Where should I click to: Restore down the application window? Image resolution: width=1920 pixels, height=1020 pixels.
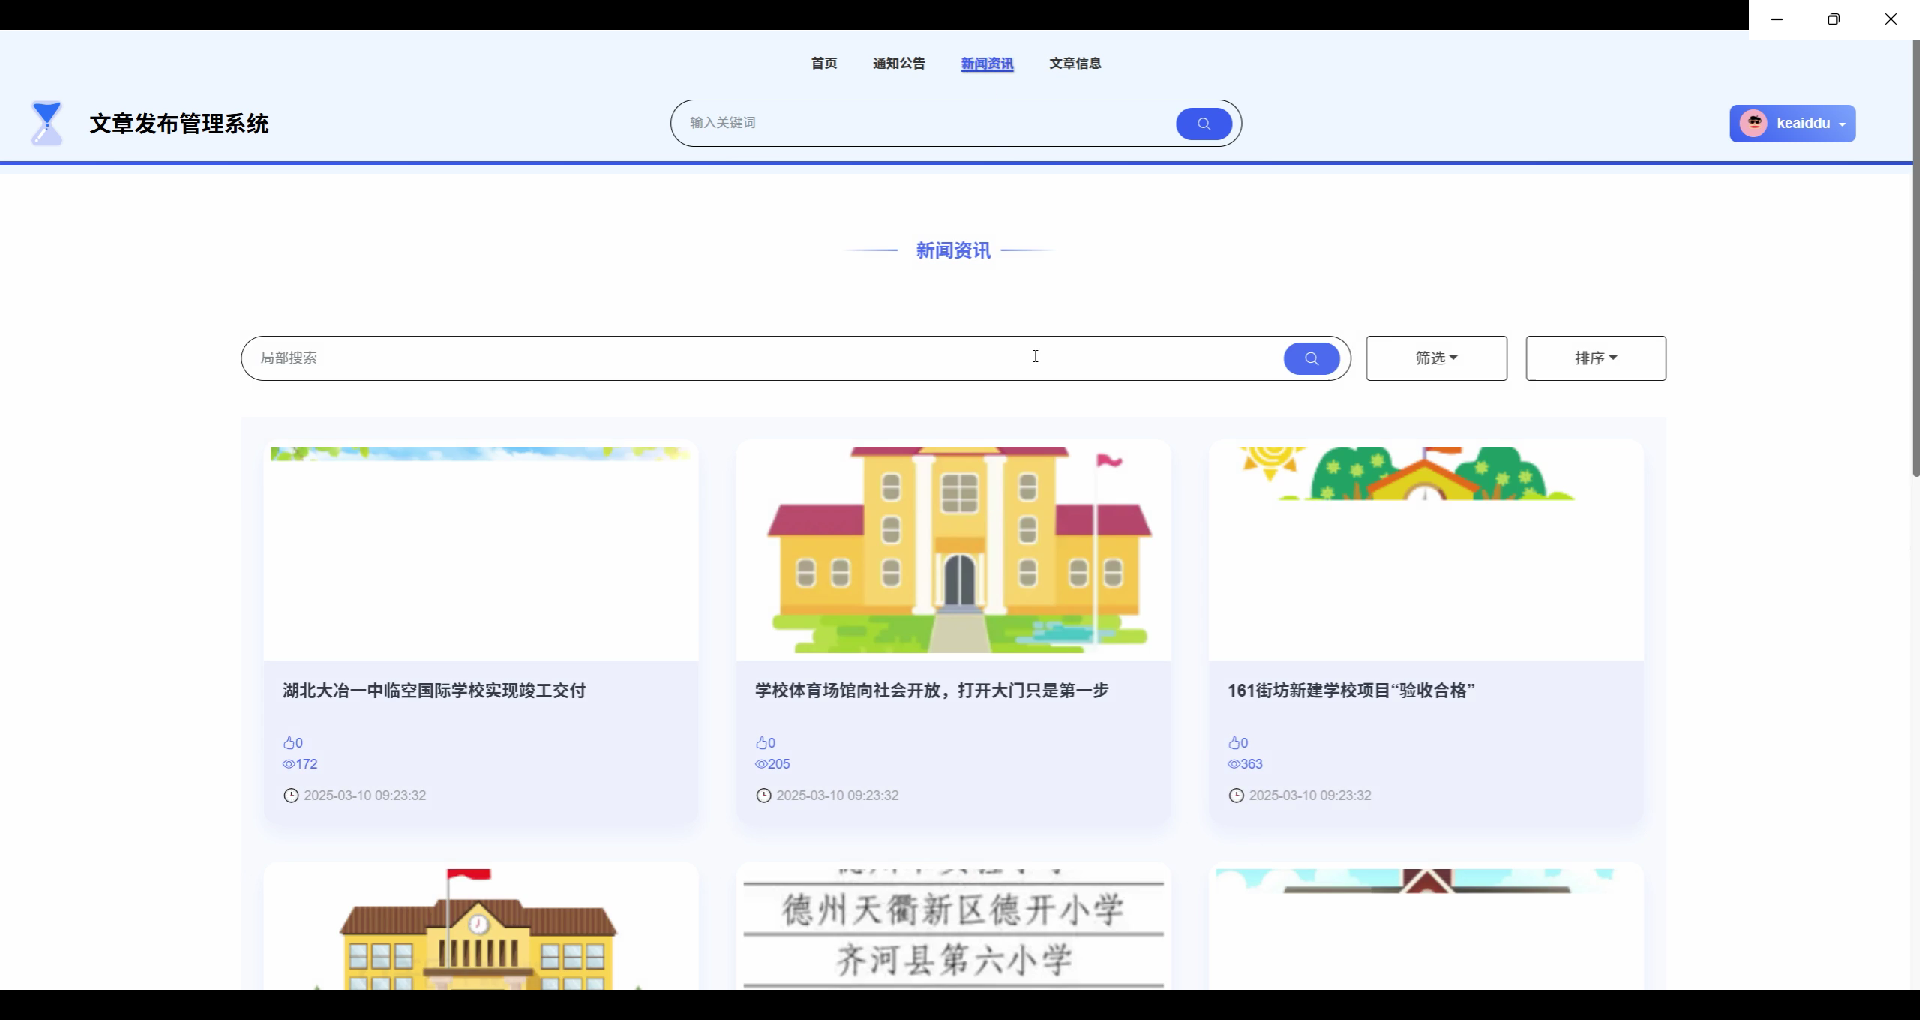[x=1834, y=19]
